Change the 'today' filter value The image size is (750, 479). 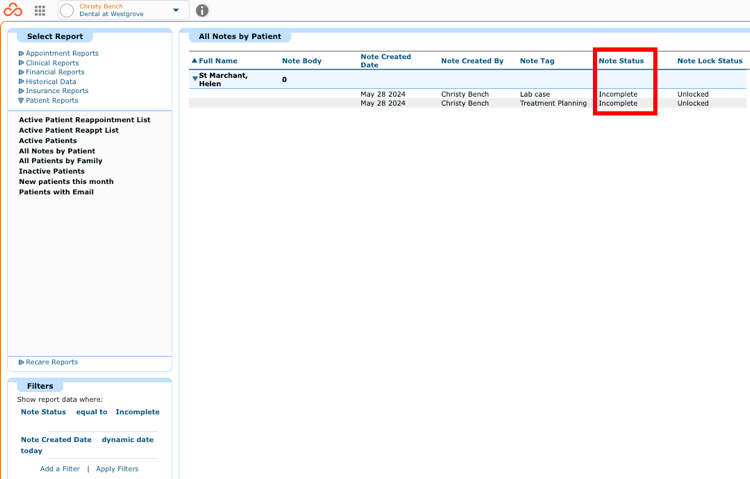(32, 451)
